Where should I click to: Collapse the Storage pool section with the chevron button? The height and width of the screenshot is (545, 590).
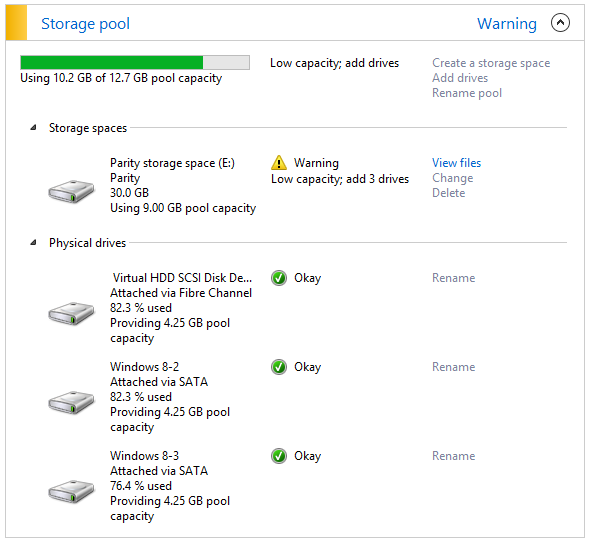560,23
